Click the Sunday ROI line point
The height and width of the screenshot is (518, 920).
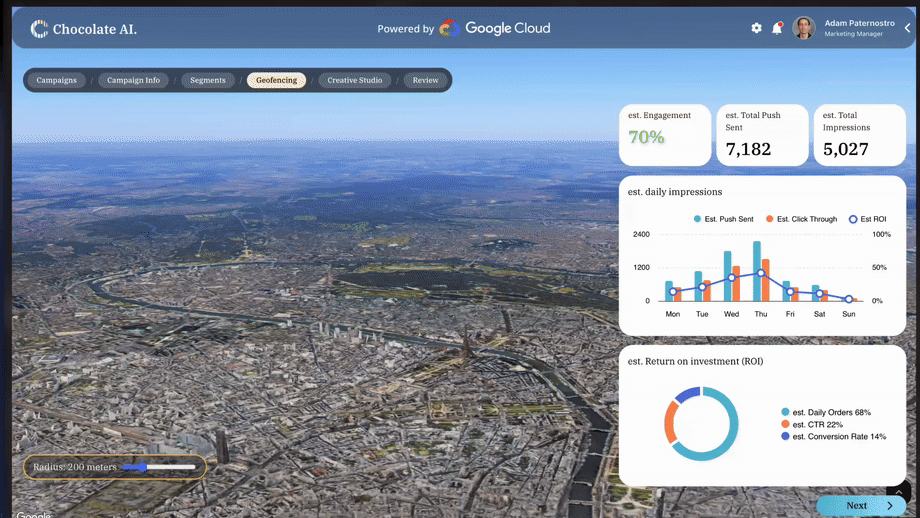point(848,299)
